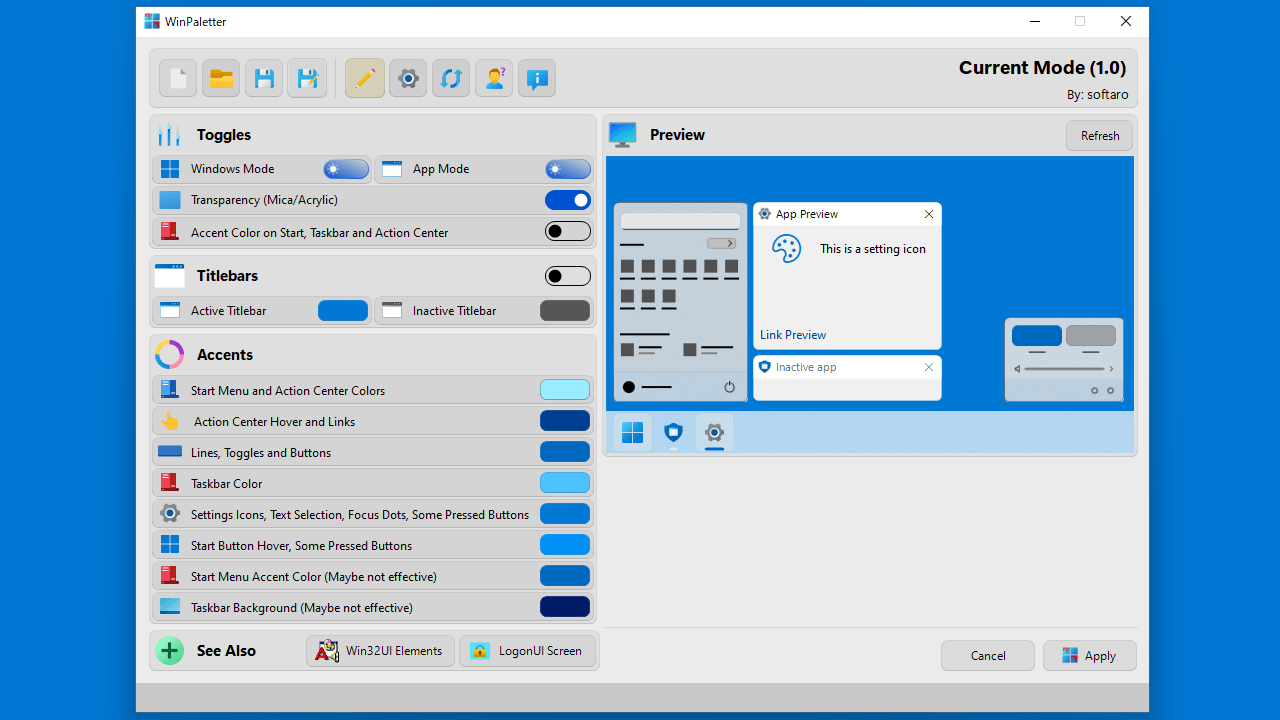Click the Start button in preview taskbar
Image resolution: width=1280 pixels, height=720 pixels.
(632, 432)
